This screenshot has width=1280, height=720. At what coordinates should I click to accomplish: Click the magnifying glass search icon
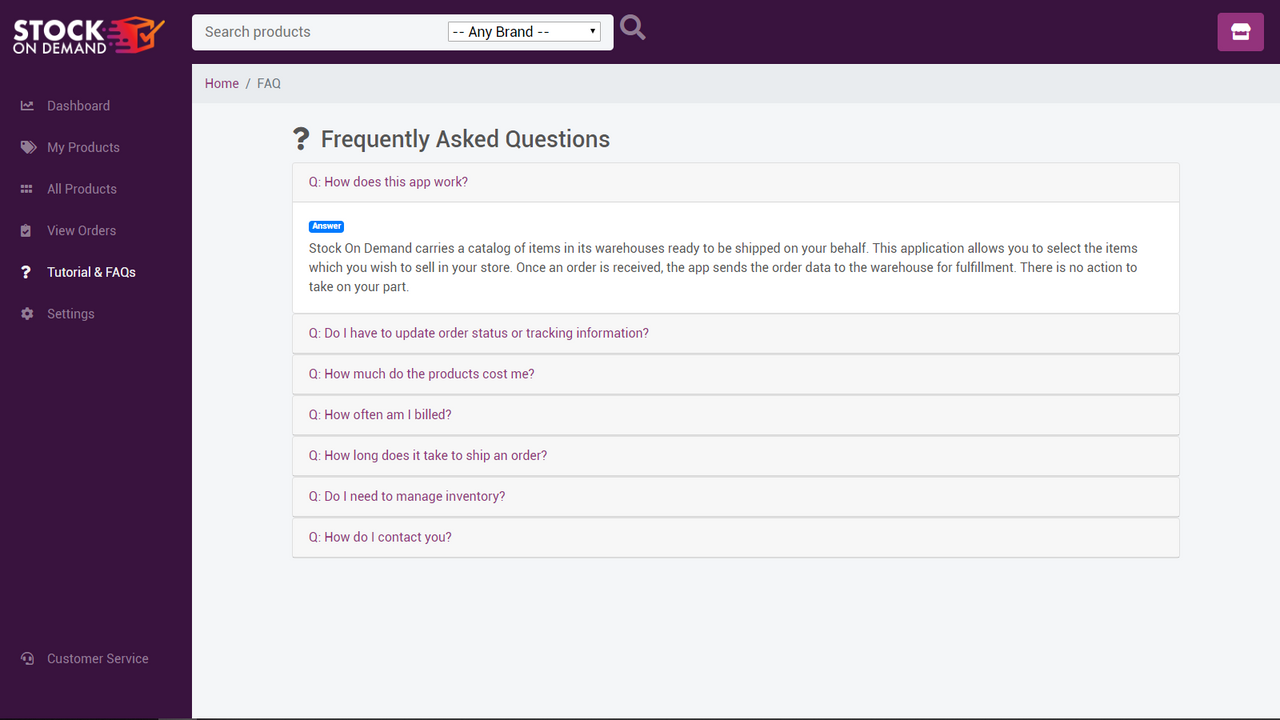[632, 28]
